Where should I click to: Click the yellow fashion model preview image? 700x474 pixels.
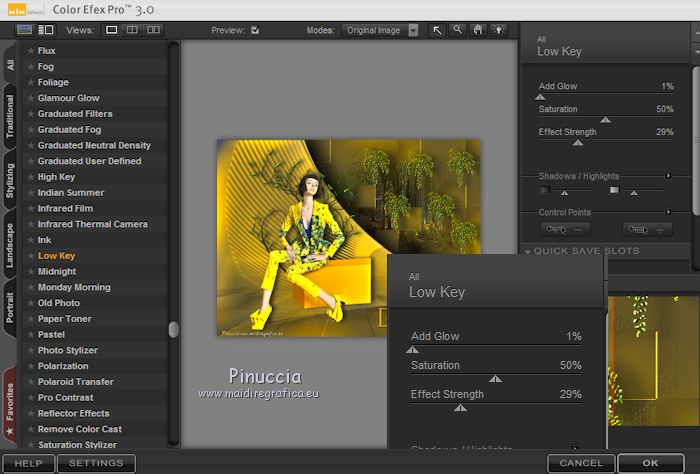(348, 238)
